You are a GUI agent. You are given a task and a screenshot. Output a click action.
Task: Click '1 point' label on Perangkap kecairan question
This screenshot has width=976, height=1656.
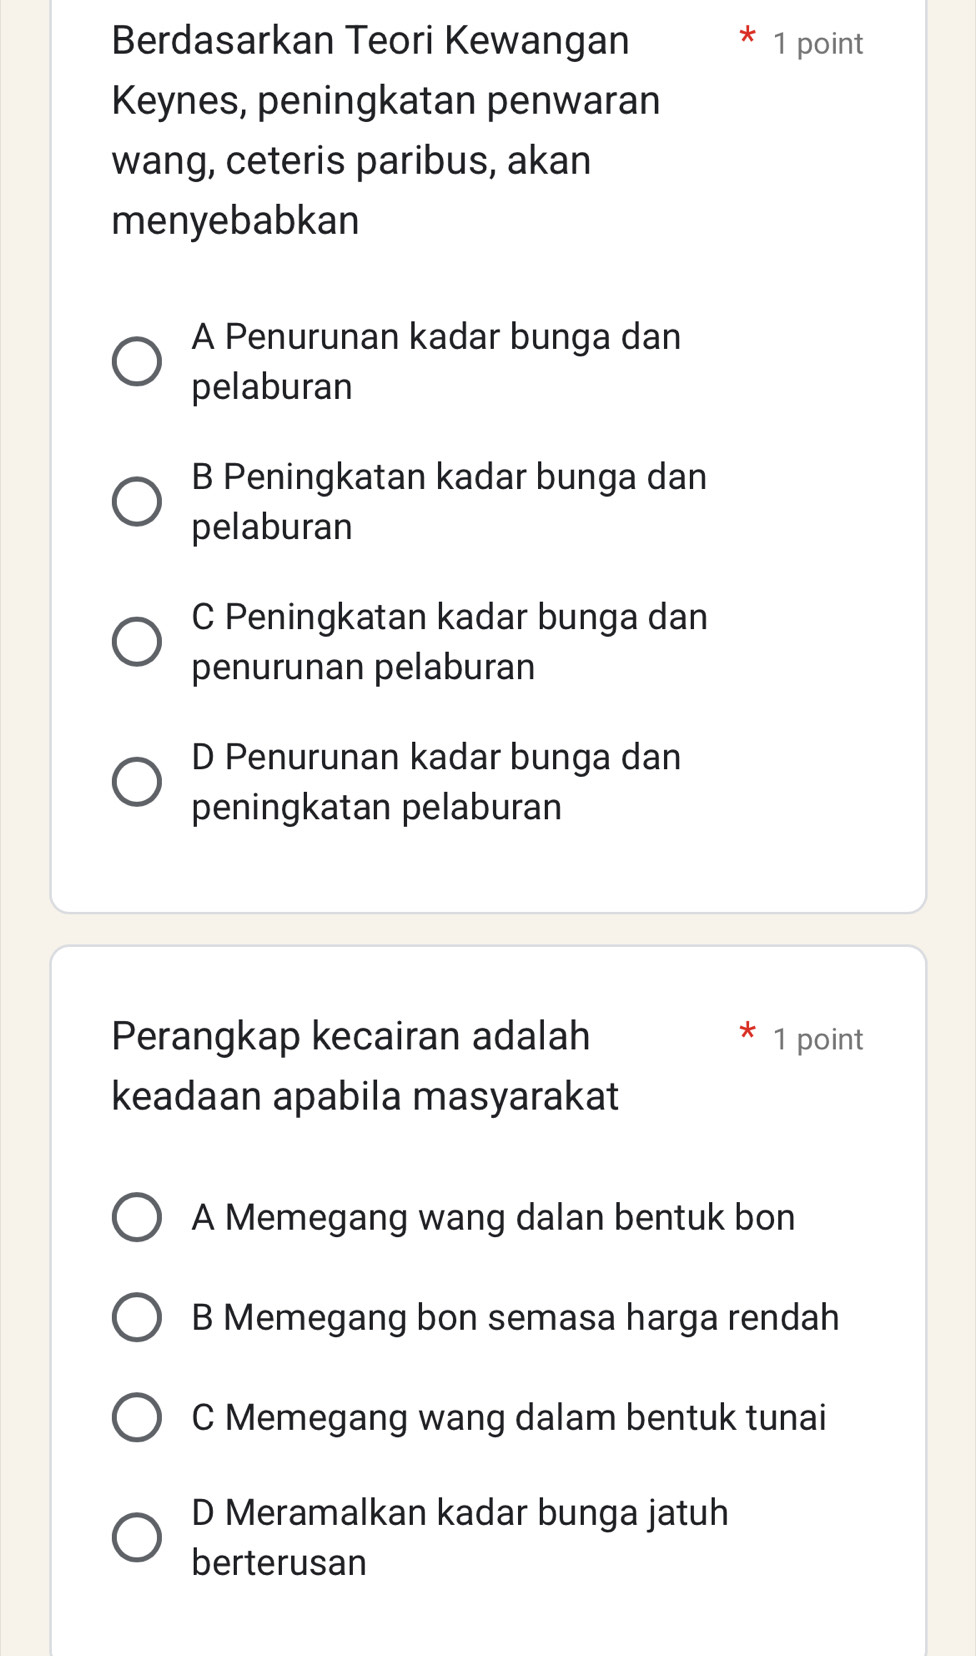click(817, 1039)
